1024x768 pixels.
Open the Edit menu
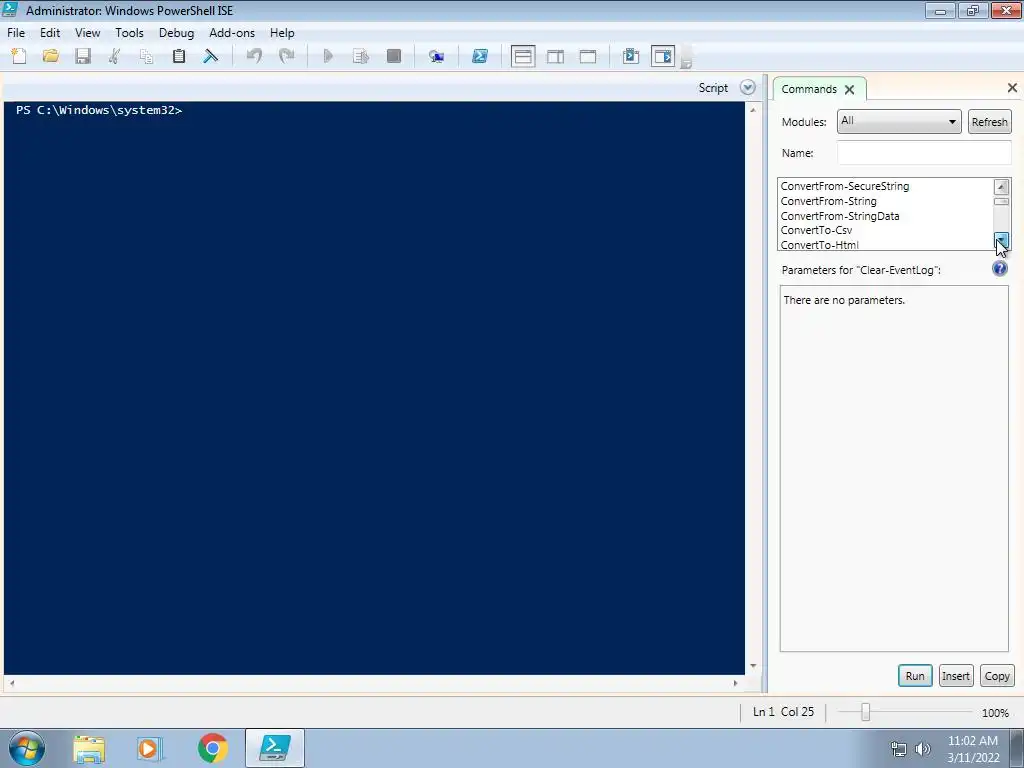click(x=50, y=33)
